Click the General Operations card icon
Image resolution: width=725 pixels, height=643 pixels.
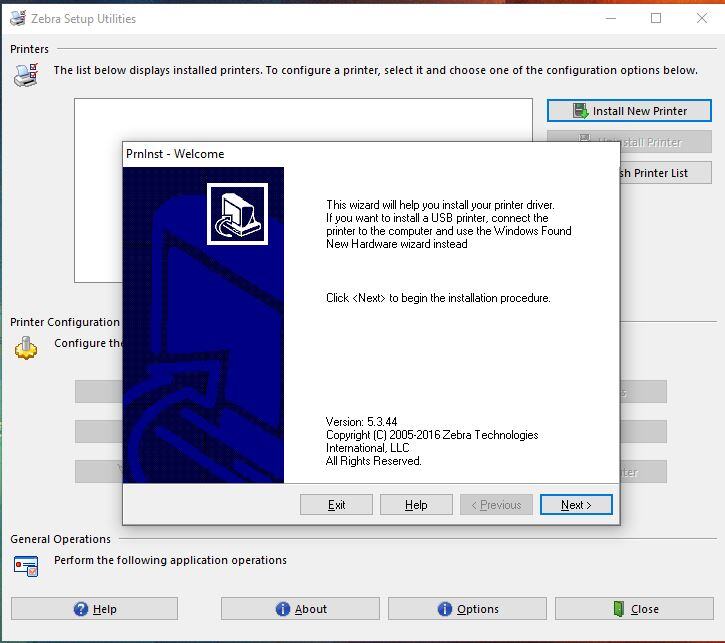pos(26,566)
